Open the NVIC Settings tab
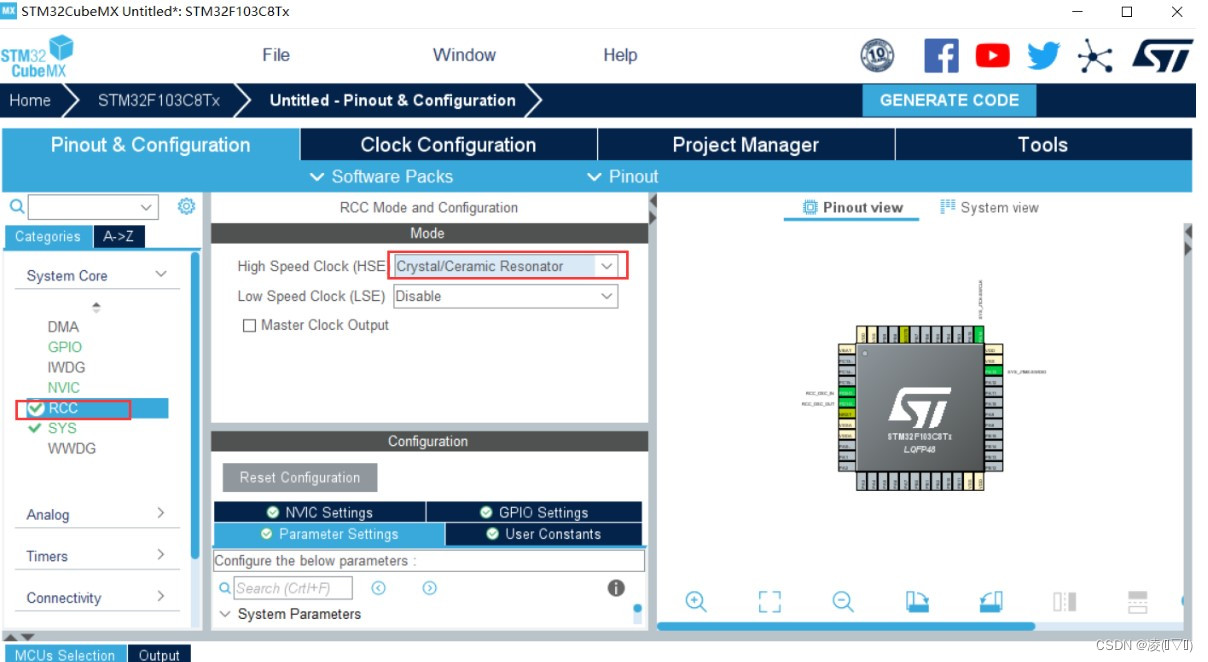1208x662 pixels. pos(320,512)
